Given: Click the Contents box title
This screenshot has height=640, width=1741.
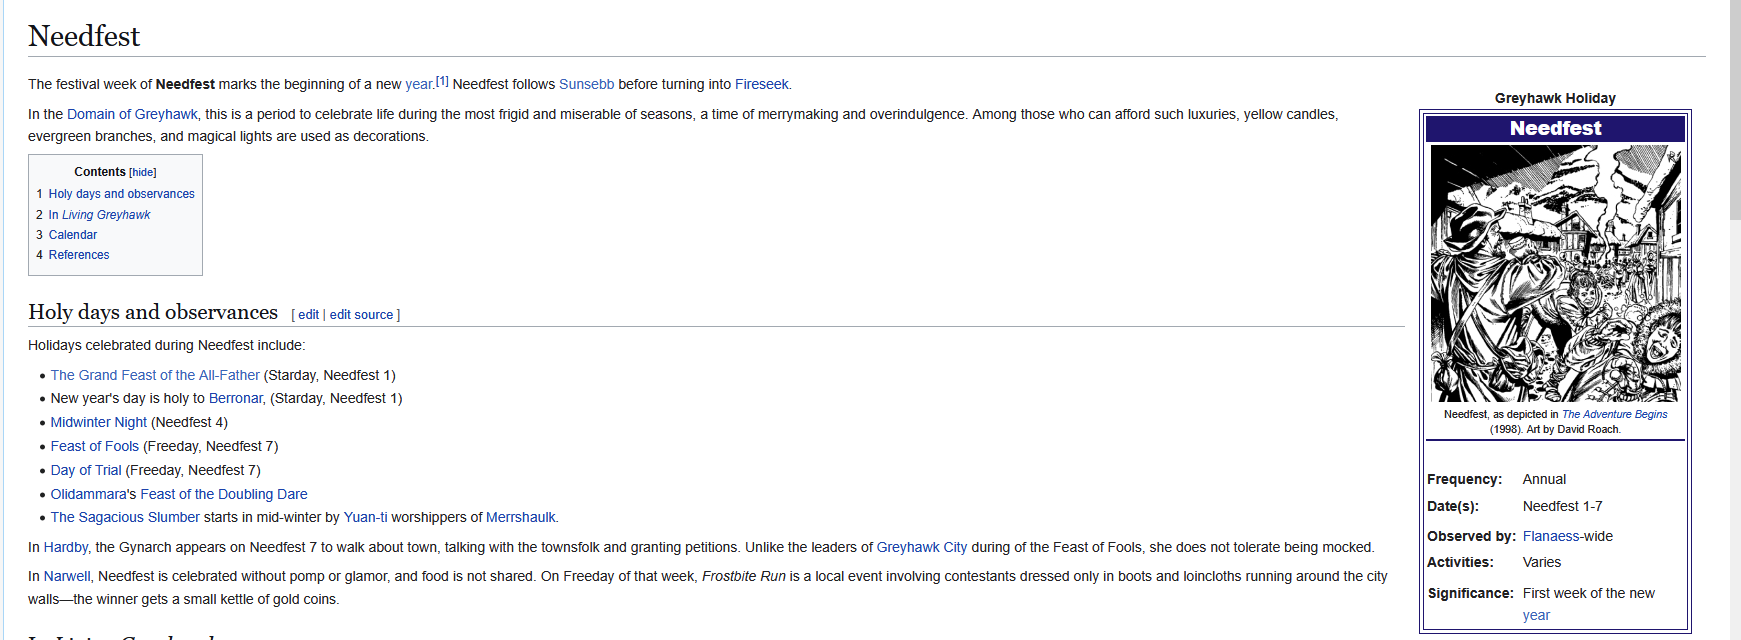Looking at the screenshot, I should point(100,172).
